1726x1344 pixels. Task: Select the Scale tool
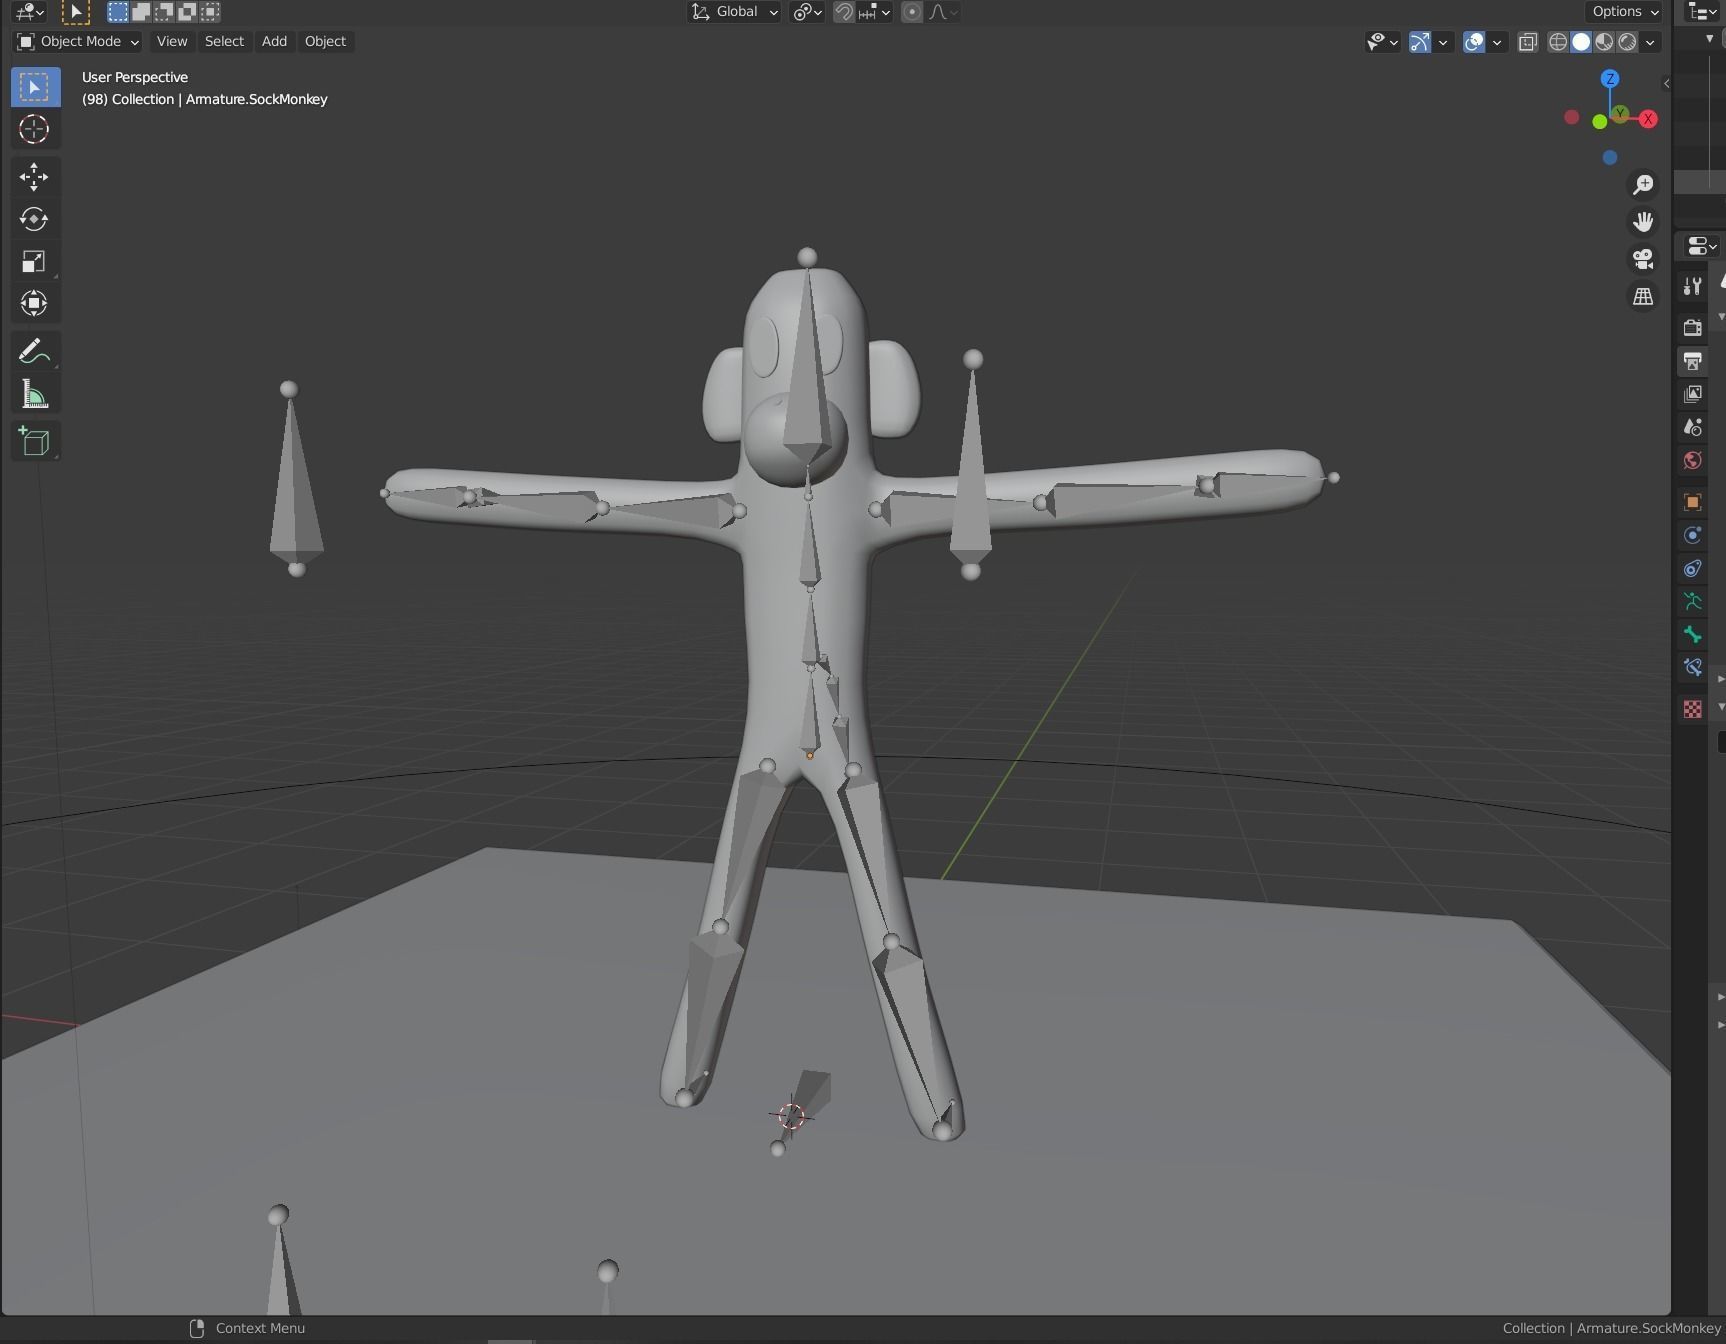(34, 261)
